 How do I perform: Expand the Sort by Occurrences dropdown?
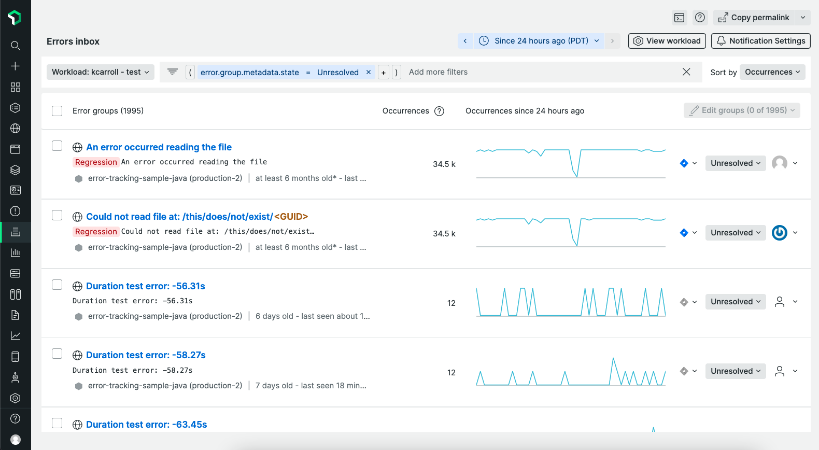[x=772, y=72]
